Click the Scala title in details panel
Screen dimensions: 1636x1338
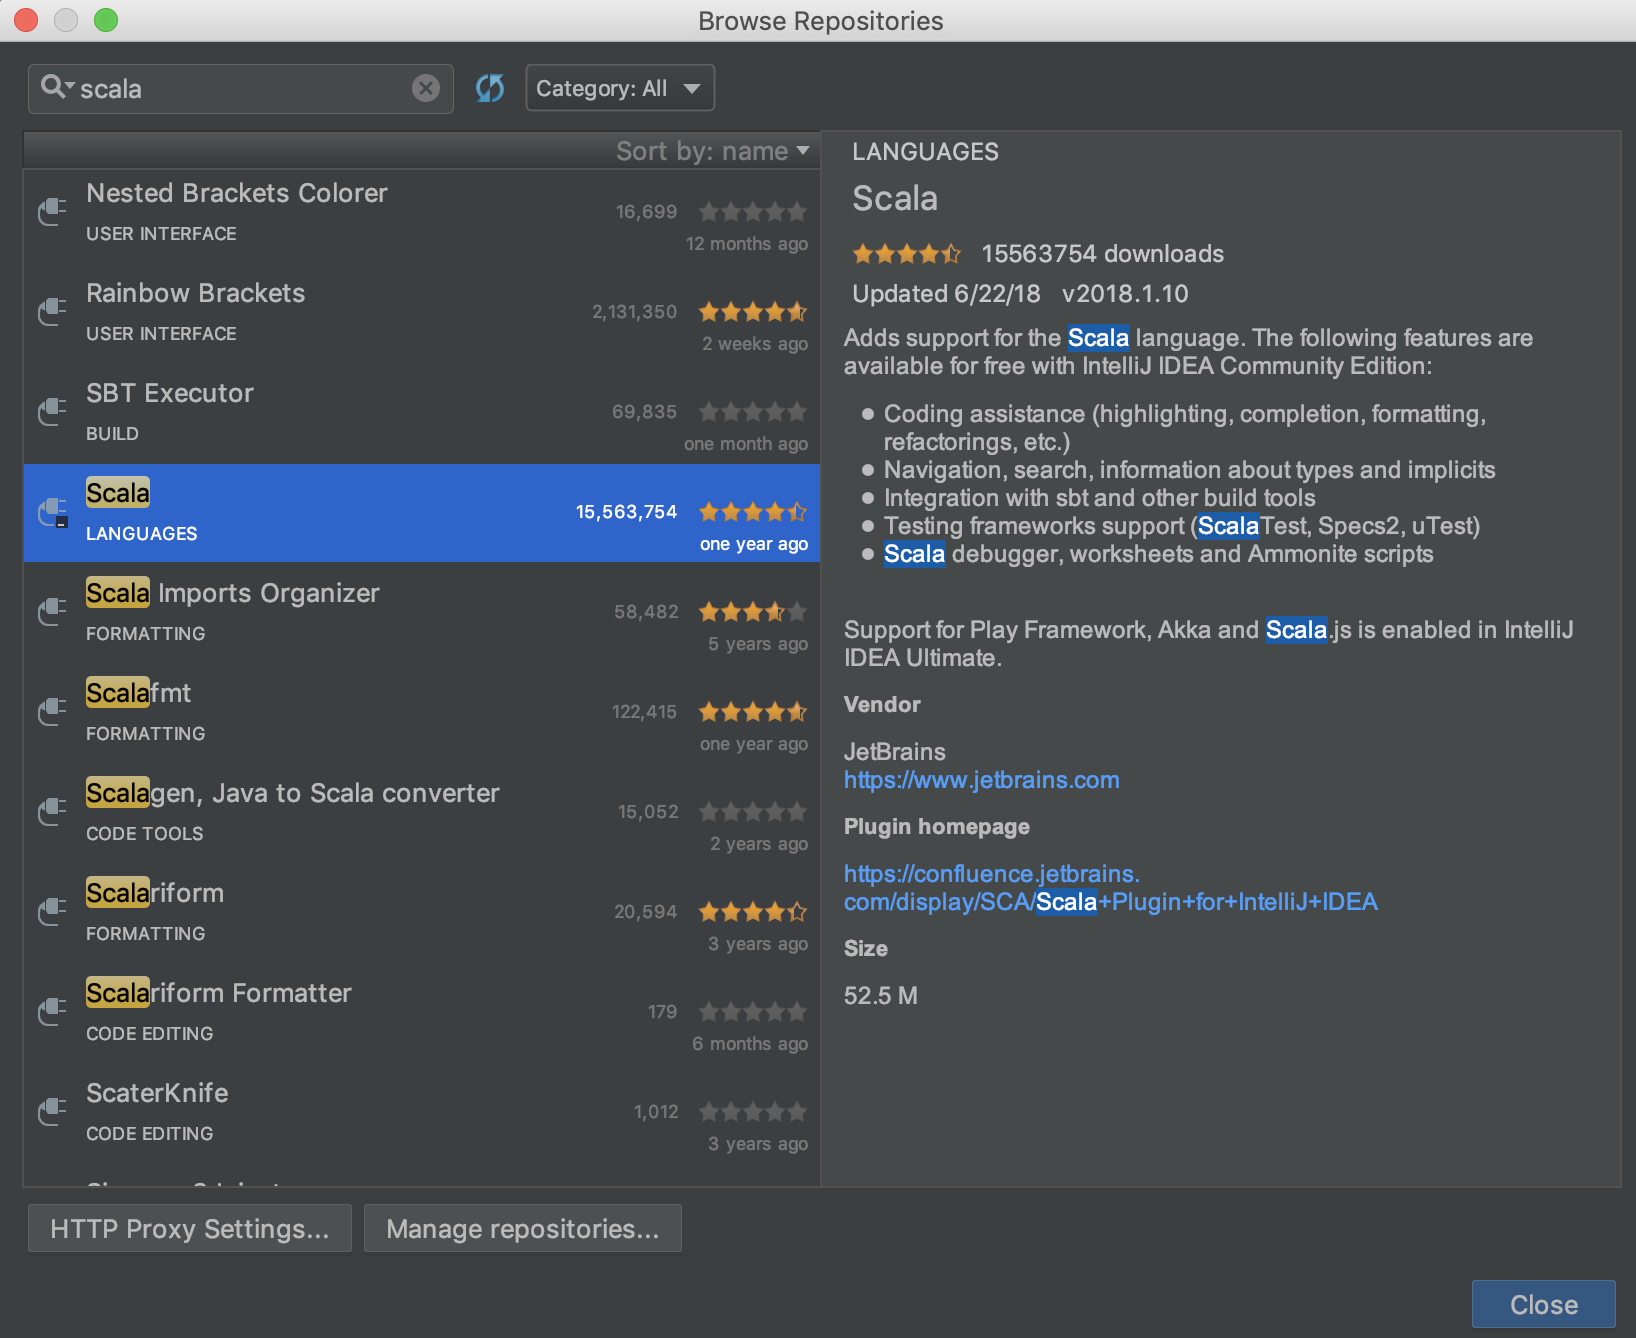click(x=895, y=199)
